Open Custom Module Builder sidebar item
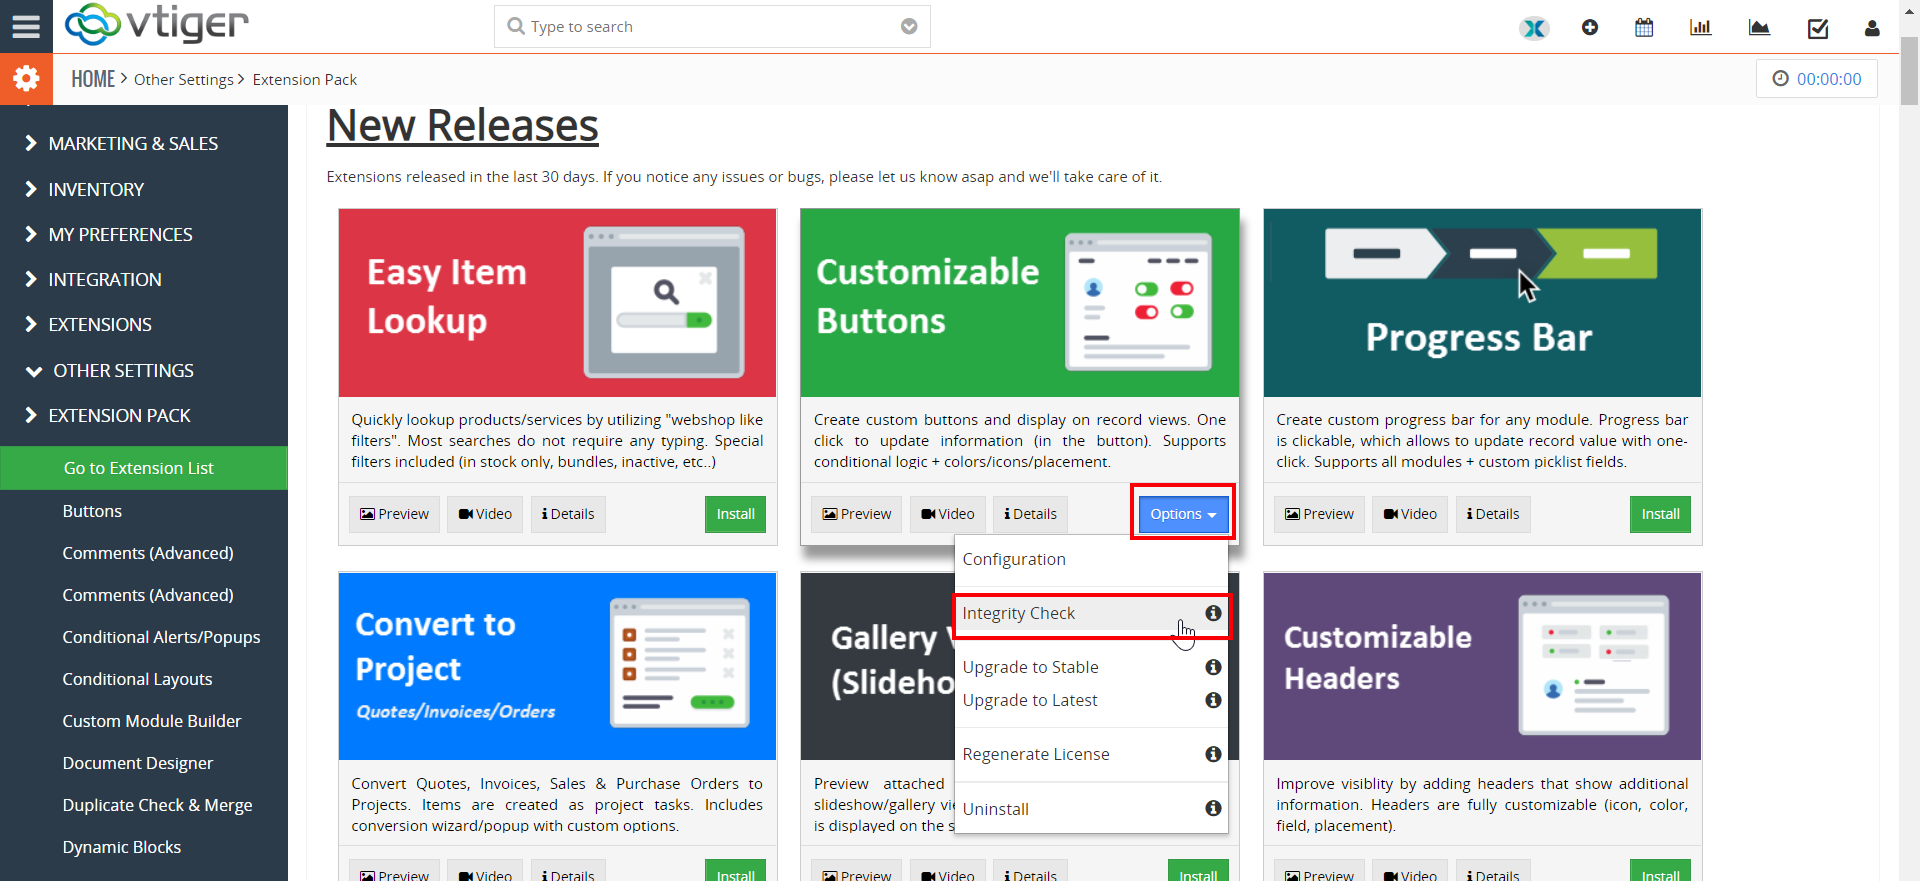Screen dimensions: 1920x881 coord(152,721)
